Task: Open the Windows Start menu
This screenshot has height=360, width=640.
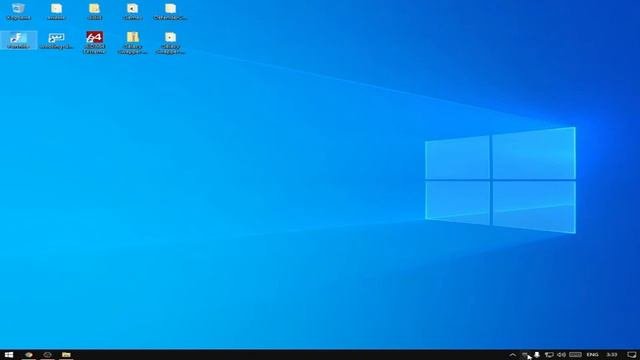Action: point(9,355)
